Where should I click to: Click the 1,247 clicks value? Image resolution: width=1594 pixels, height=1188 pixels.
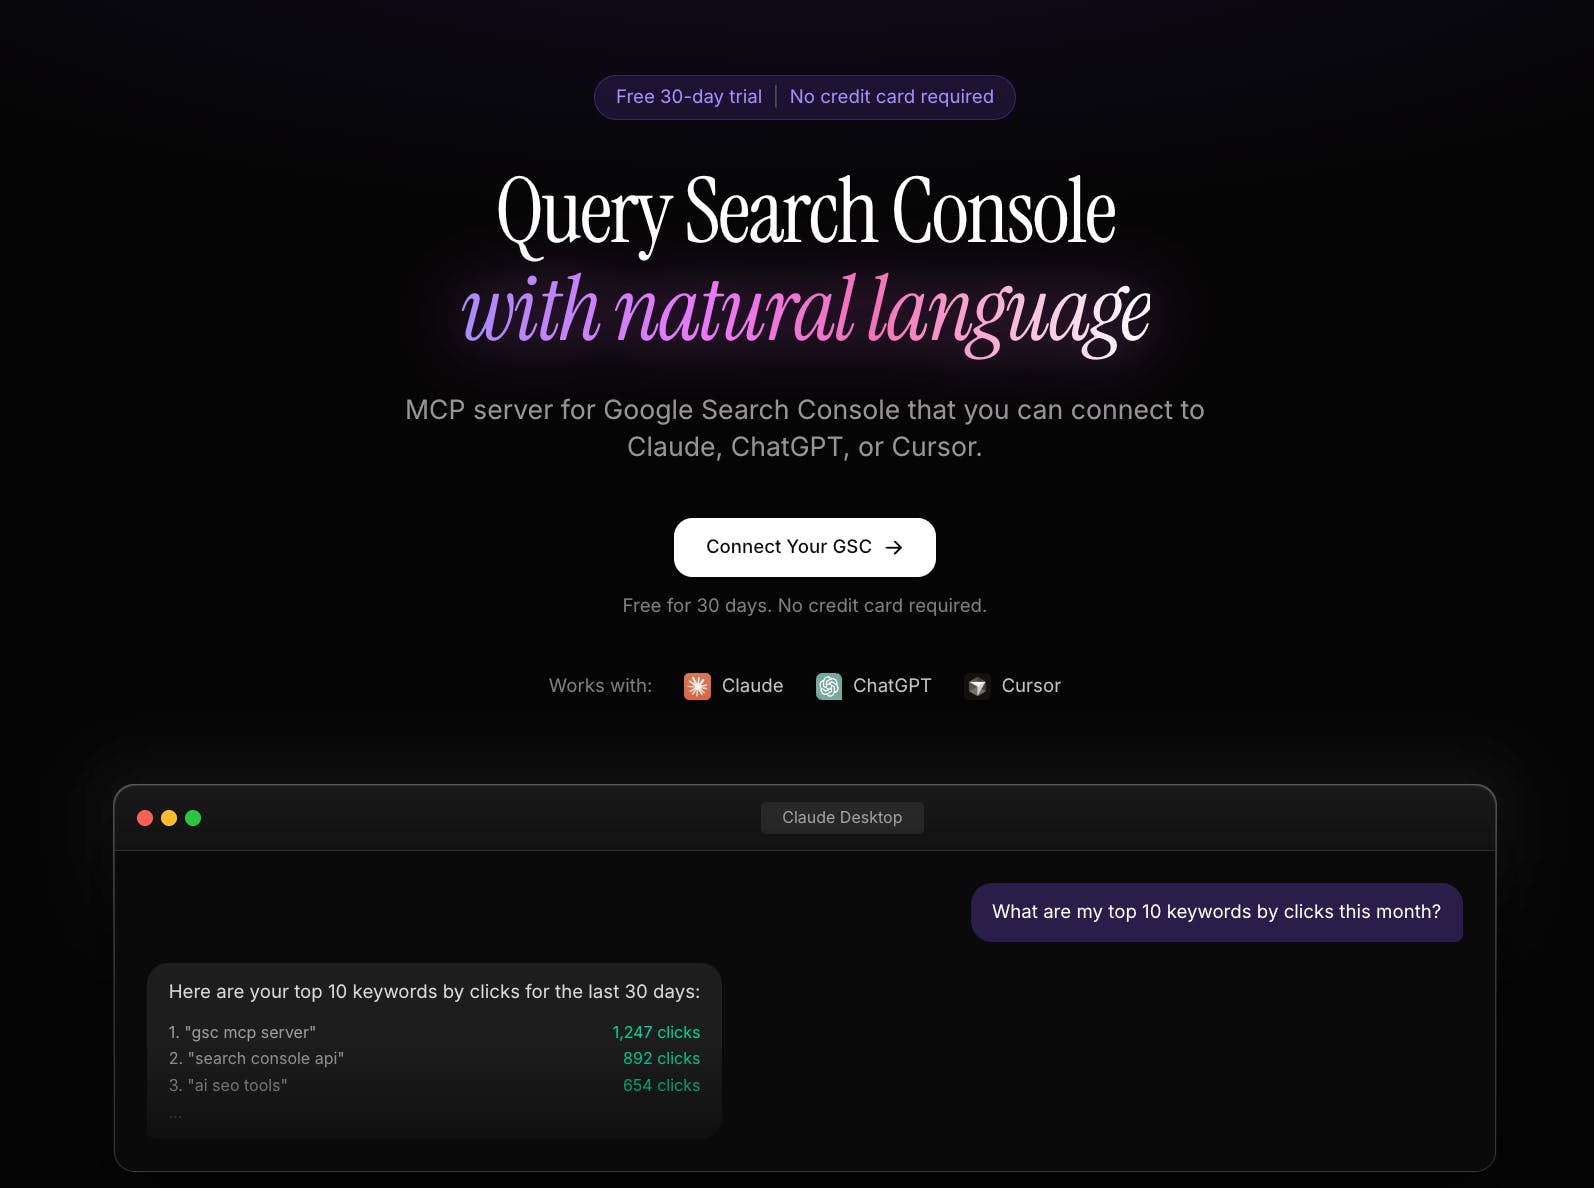[656, 1032]
